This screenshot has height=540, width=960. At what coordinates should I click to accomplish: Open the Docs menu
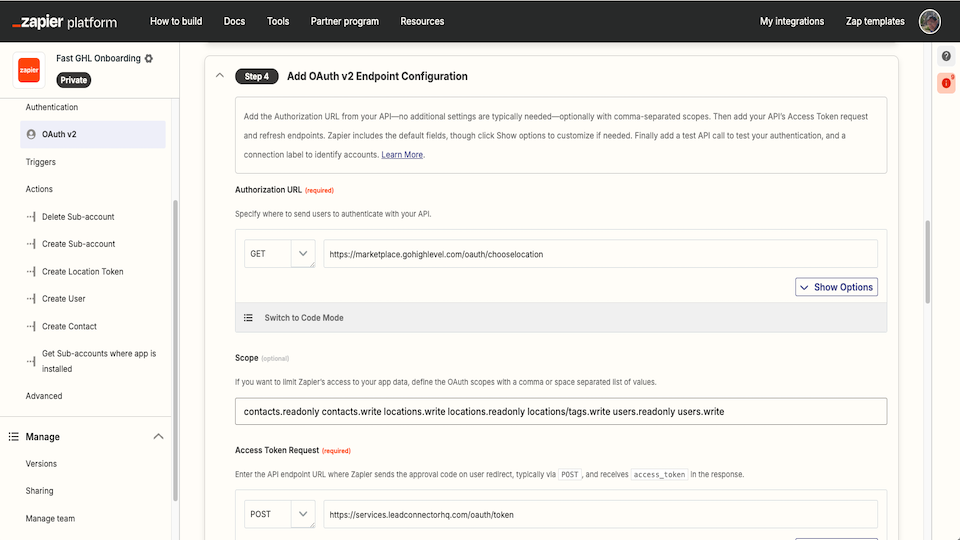234,21
